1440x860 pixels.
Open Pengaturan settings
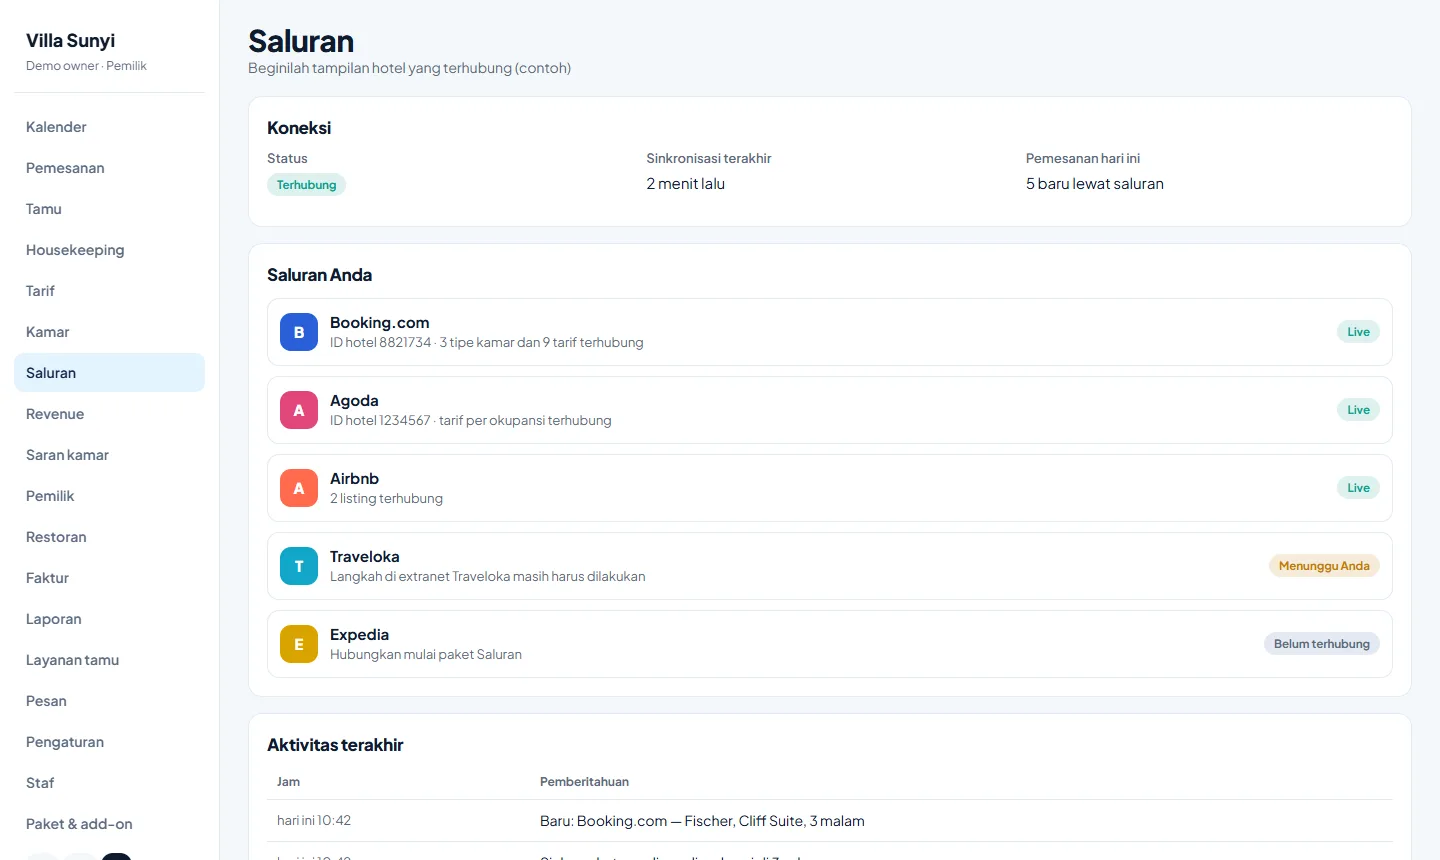pyautogui.click(x=109, y=742)
